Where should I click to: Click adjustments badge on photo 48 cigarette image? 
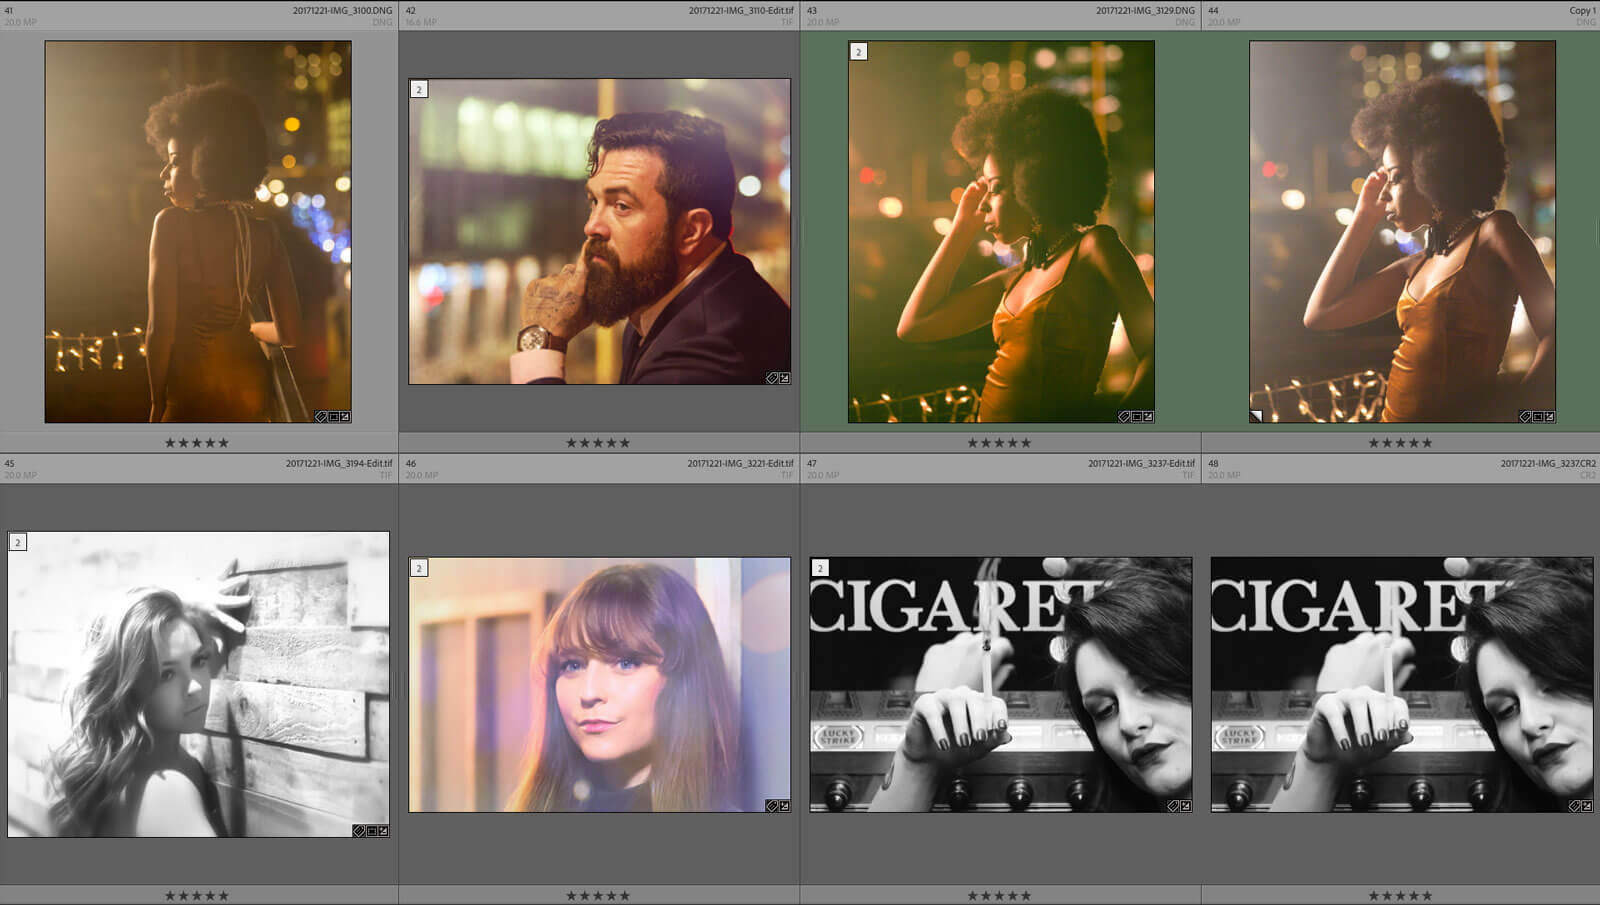click(1586, 806)
